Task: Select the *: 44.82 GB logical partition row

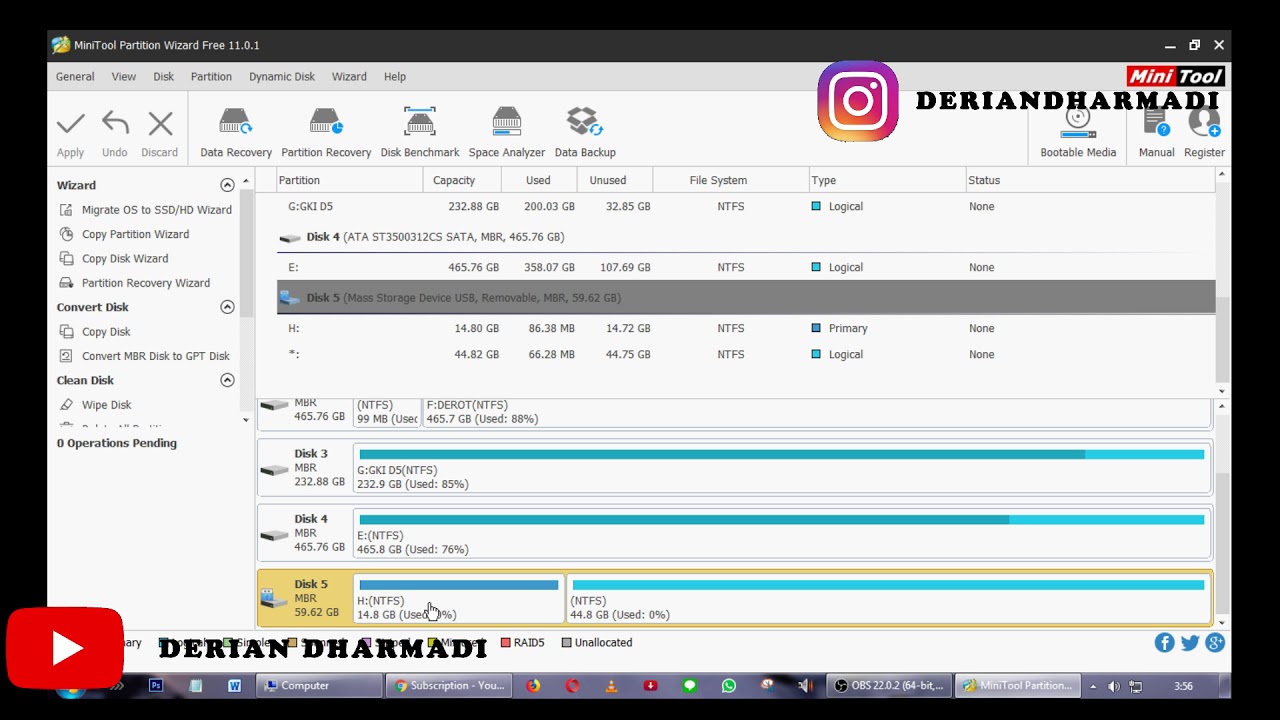Action: click(746, 354)
